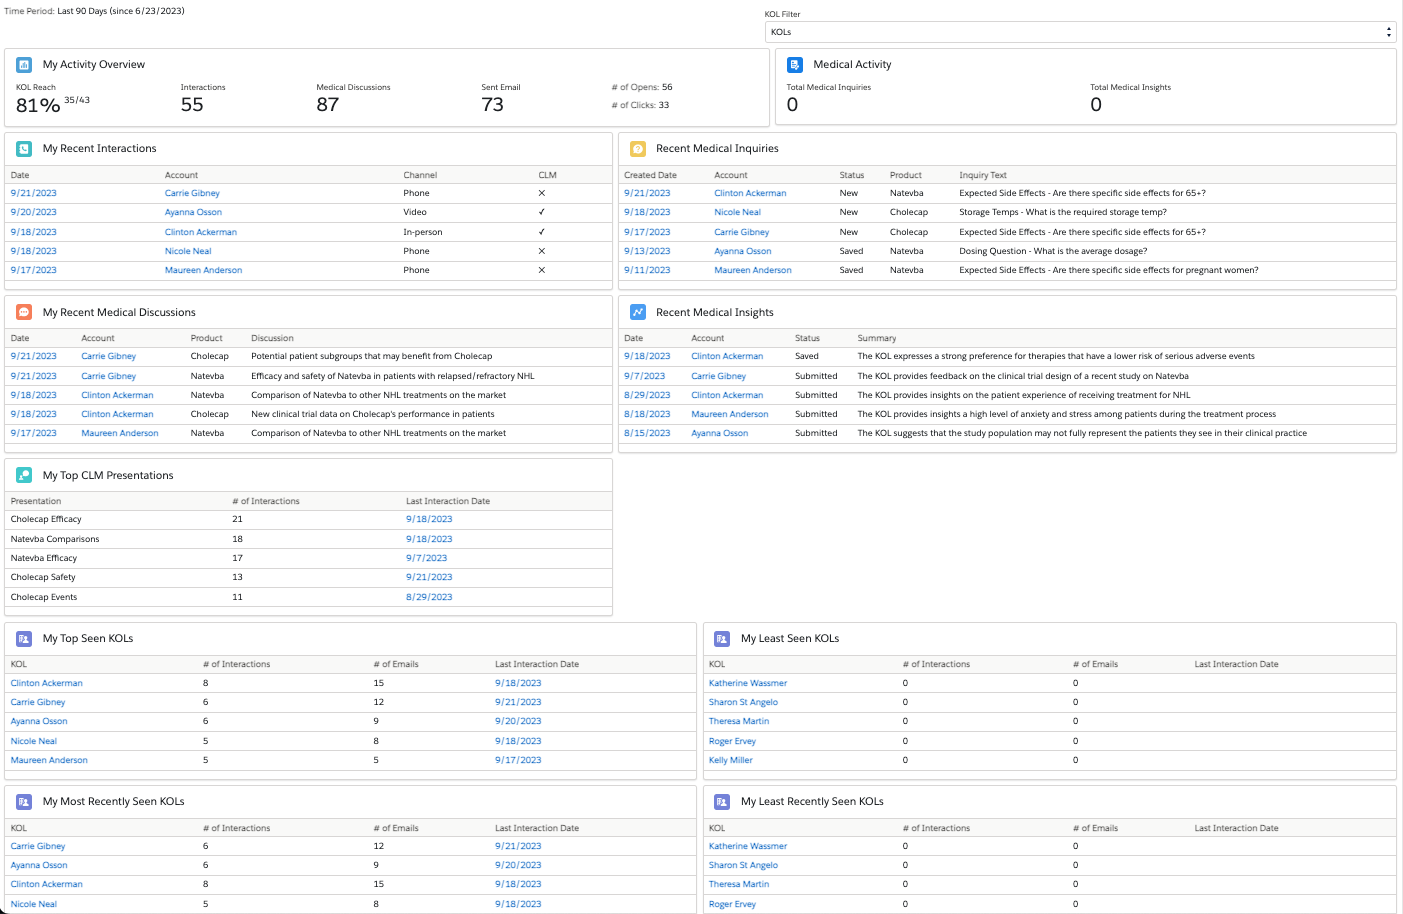Open Nicole Neal from My Top Seen KOLs
This screenshot has height=914, width=1403.
33,740
